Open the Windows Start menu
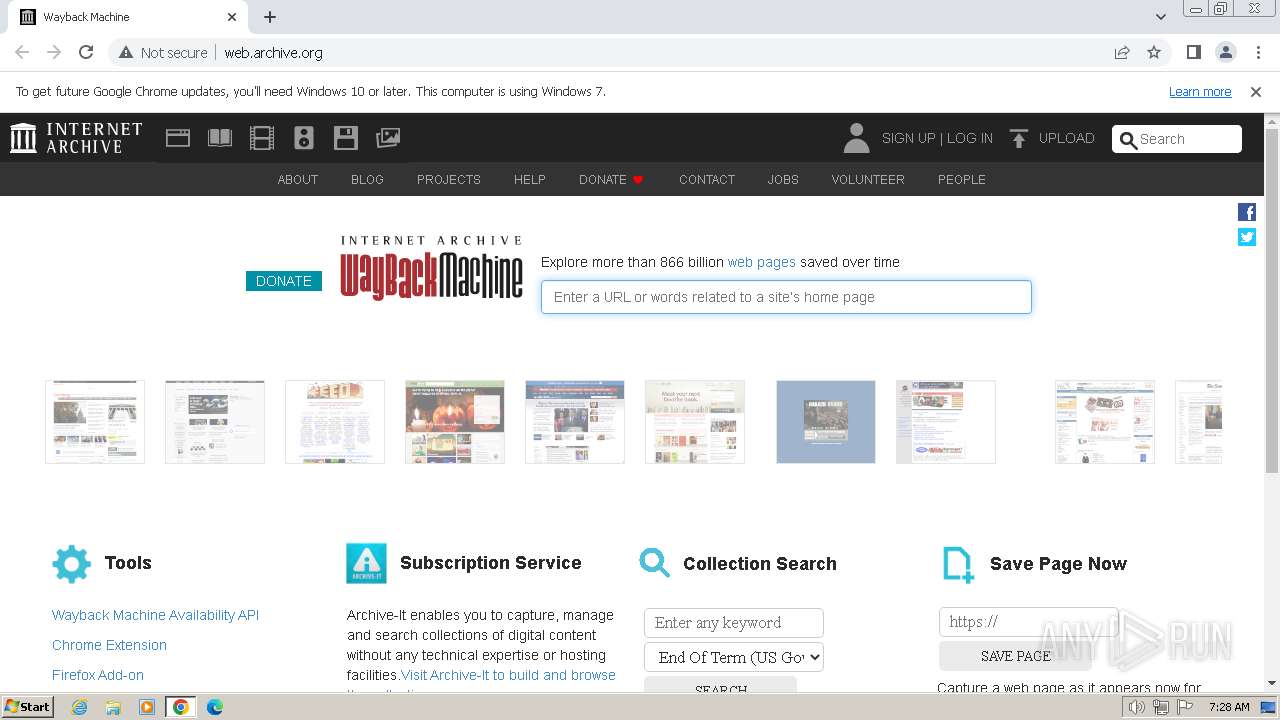Screen dimensions: 1280x720 pyautogui.click(x=27, y=707)
